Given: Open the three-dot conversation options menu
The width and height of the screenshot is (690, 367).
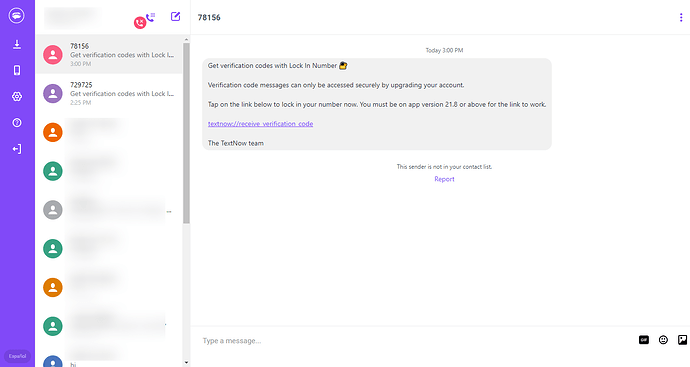Looking at the screenshot, I should [681, 18].
